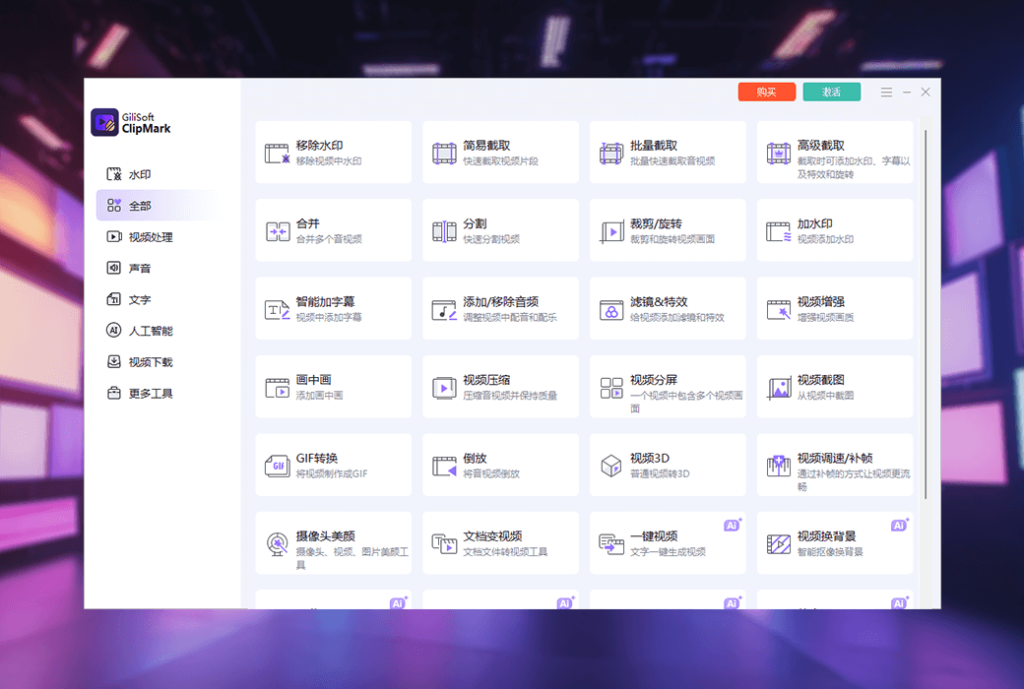1024x689 pixels.
Task: Open the 移除水印 watermark removal tool icon
Action: [277, 153]
